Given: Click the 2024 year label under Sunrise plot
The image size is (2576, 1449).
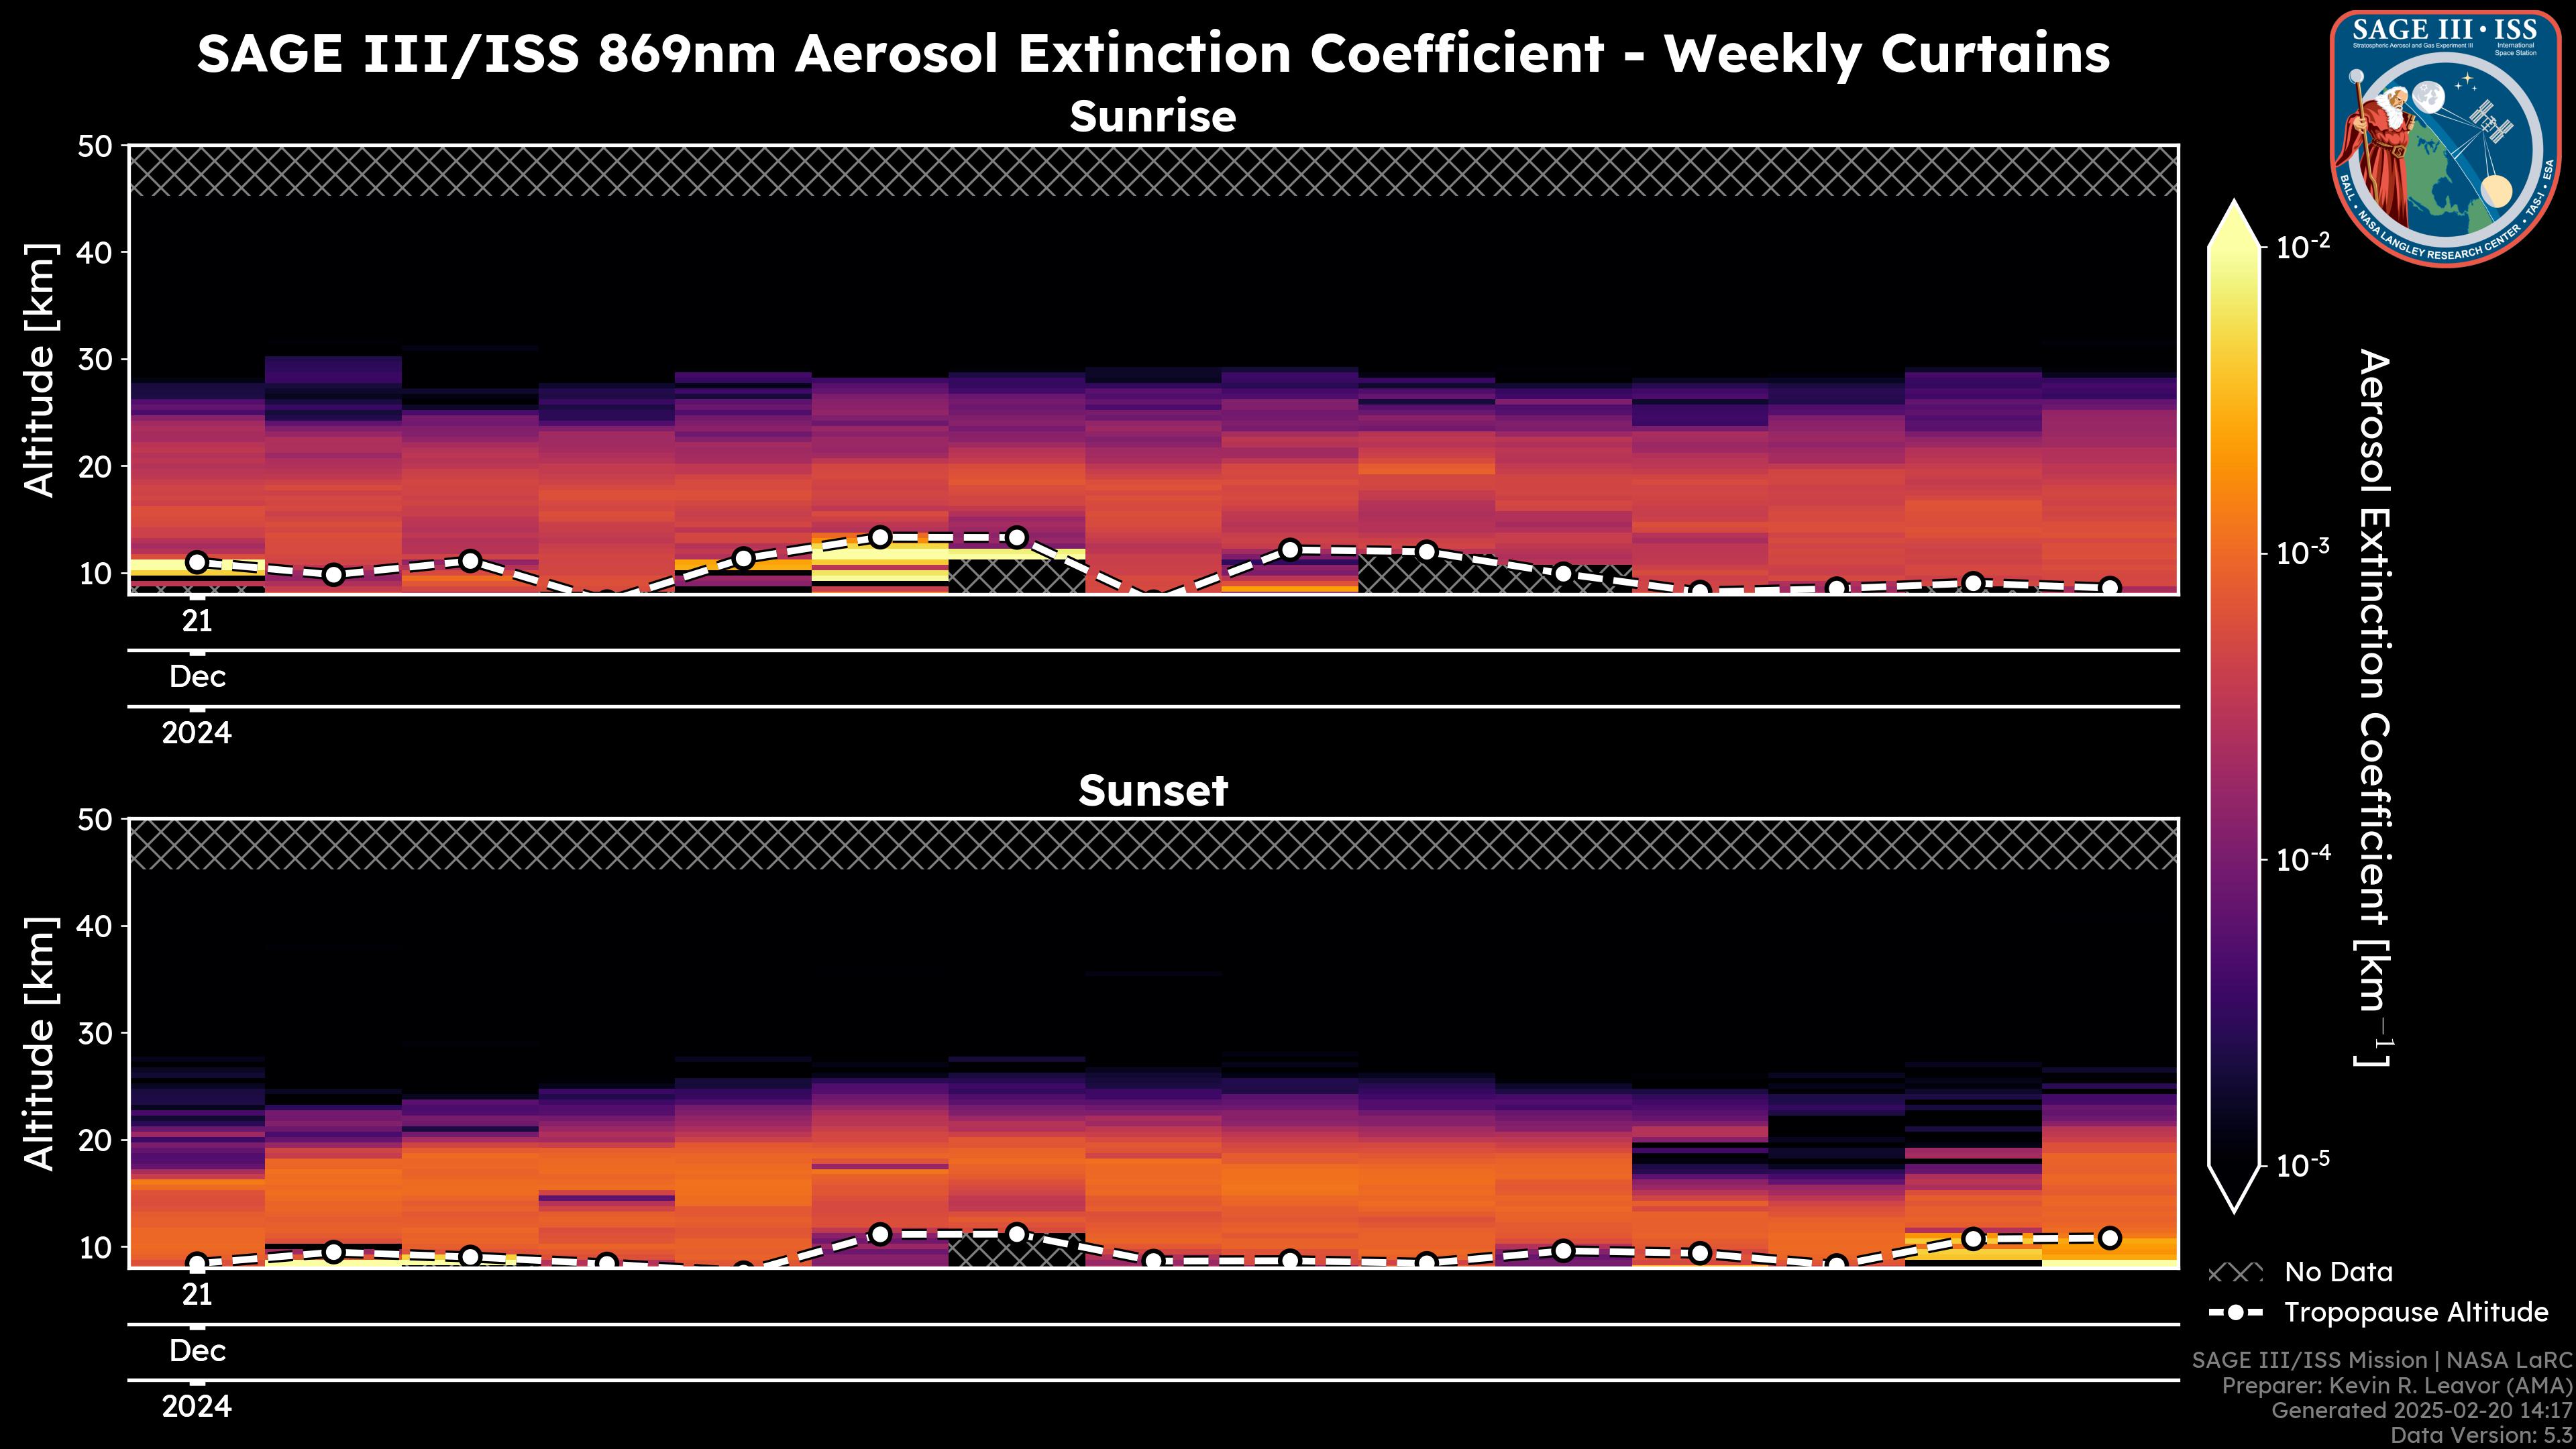Looking at the screenshot, I should point(197,733).
